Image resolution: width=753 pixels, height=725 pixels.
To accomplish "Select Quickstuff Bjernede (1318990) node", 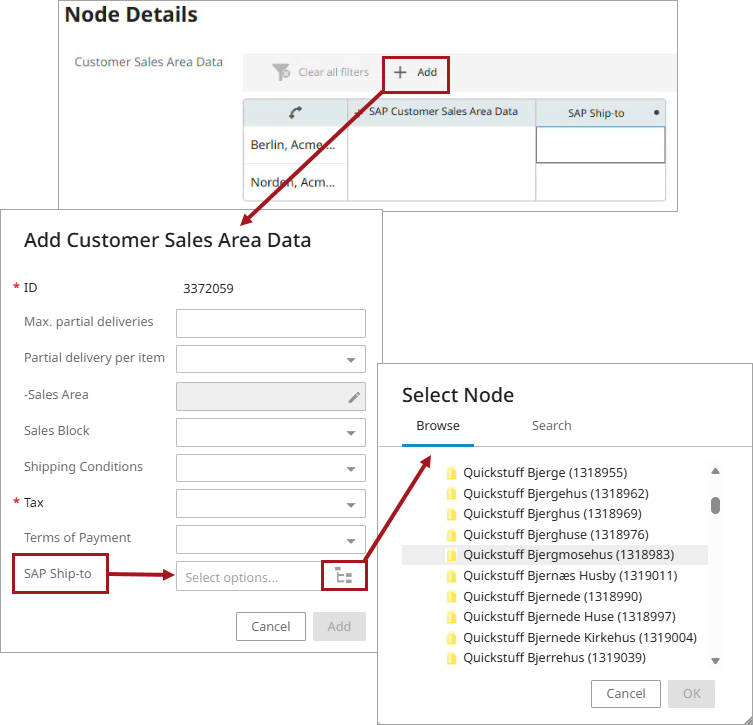I will [552, 596].
